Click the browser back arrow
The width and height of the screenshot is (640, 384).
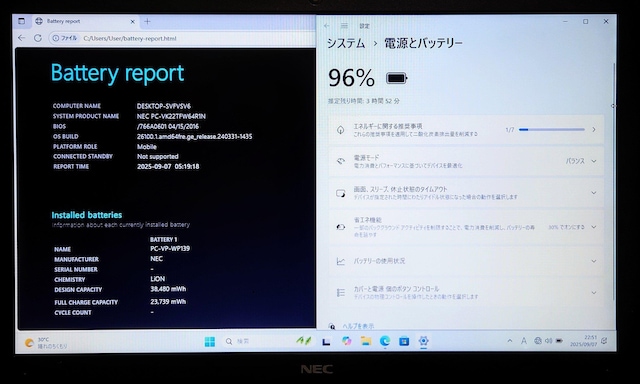22,38
